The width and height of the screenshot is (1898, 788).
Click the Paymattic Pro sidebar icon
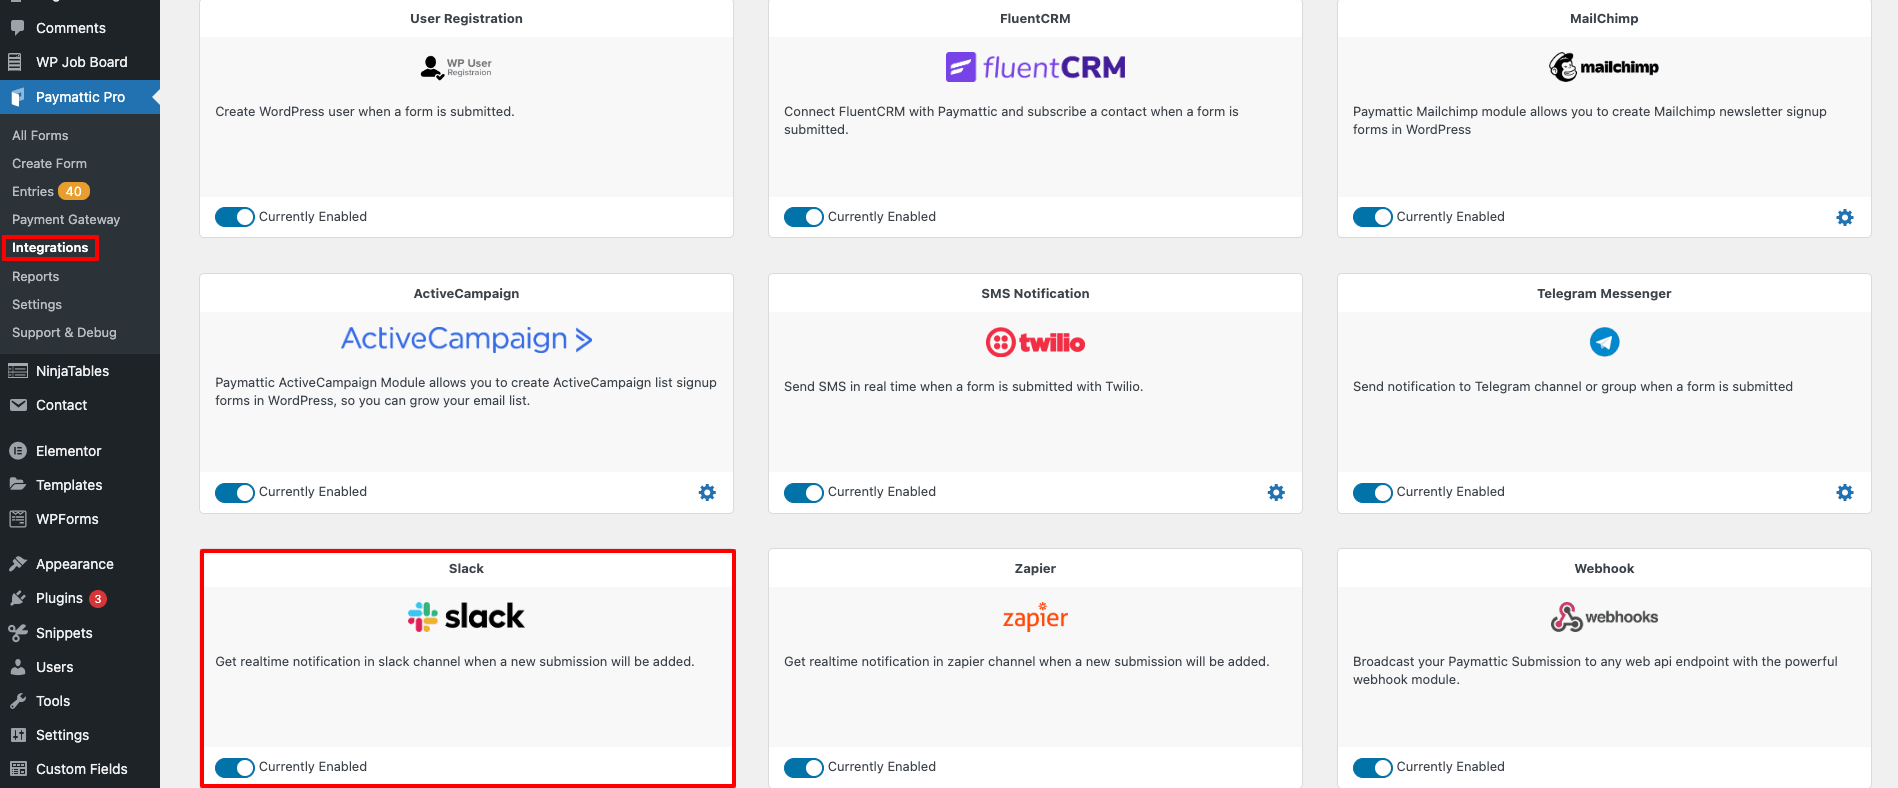tap(17, 97)
